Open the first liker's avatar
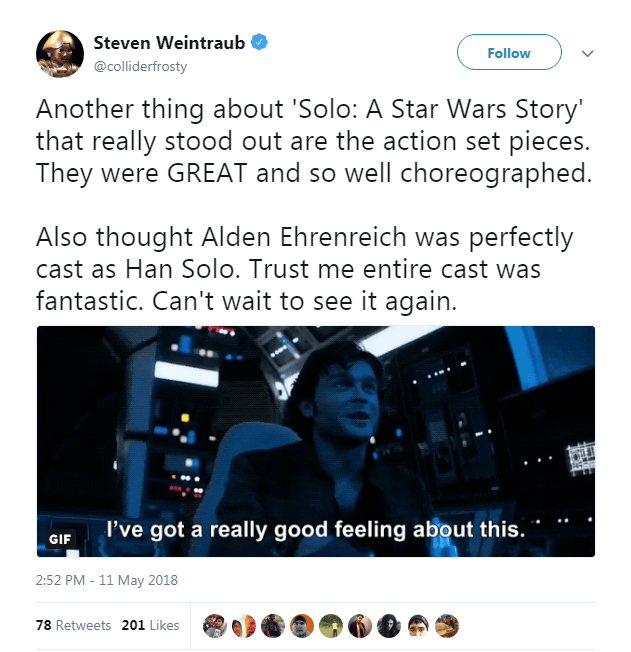The height and width of the screenshot is (652, 631). (x=215, y=626)
